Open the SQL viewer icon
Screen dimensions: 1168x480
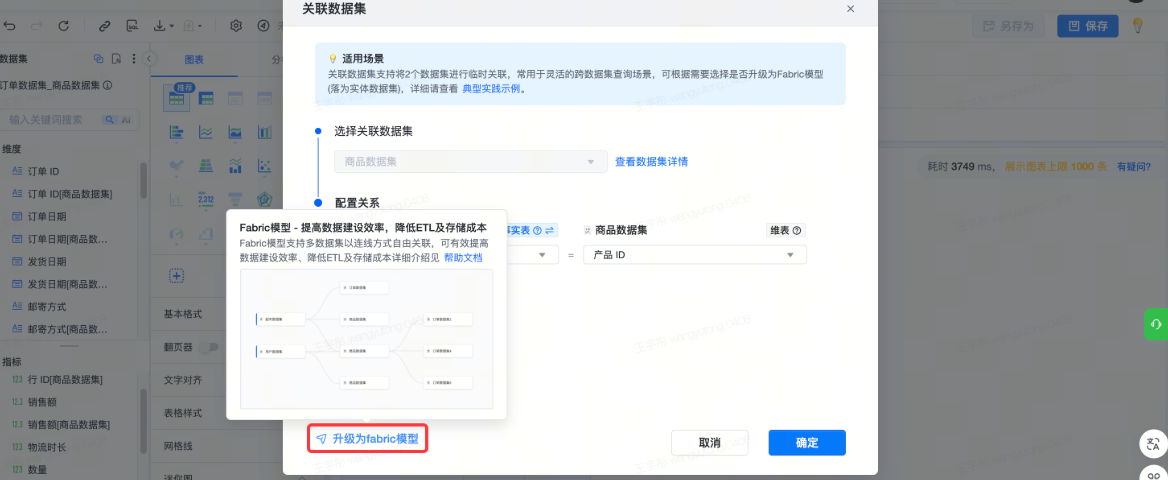pyautogui.click(x=132, y=25)
